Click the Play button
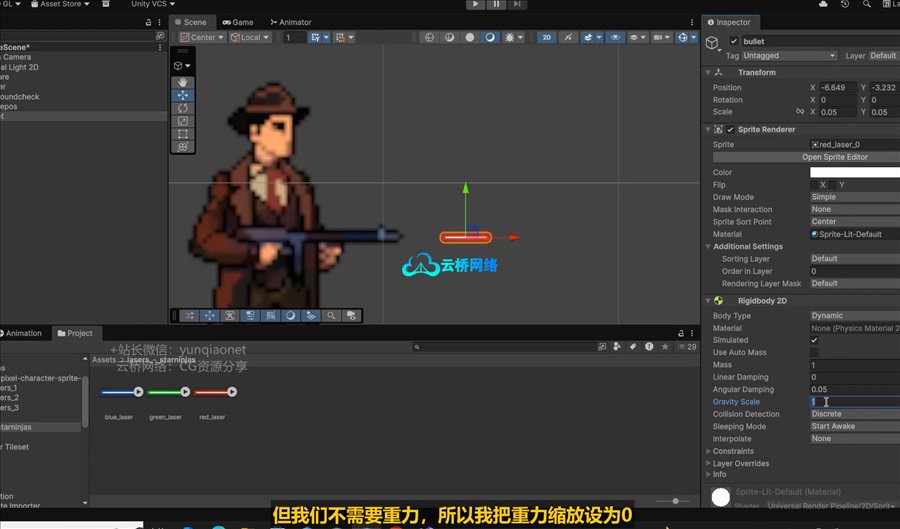The width and height of the screenshot is (900, 529). [476, 5]
